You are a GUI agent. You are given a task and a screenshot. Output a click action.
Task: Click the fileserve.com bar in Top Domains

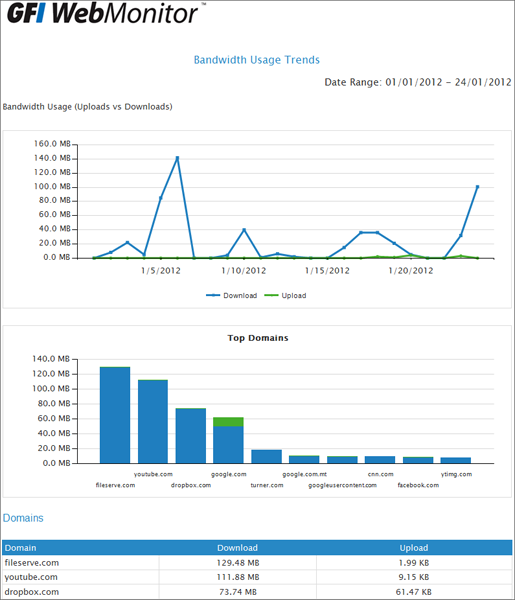(x=115, y=415)
